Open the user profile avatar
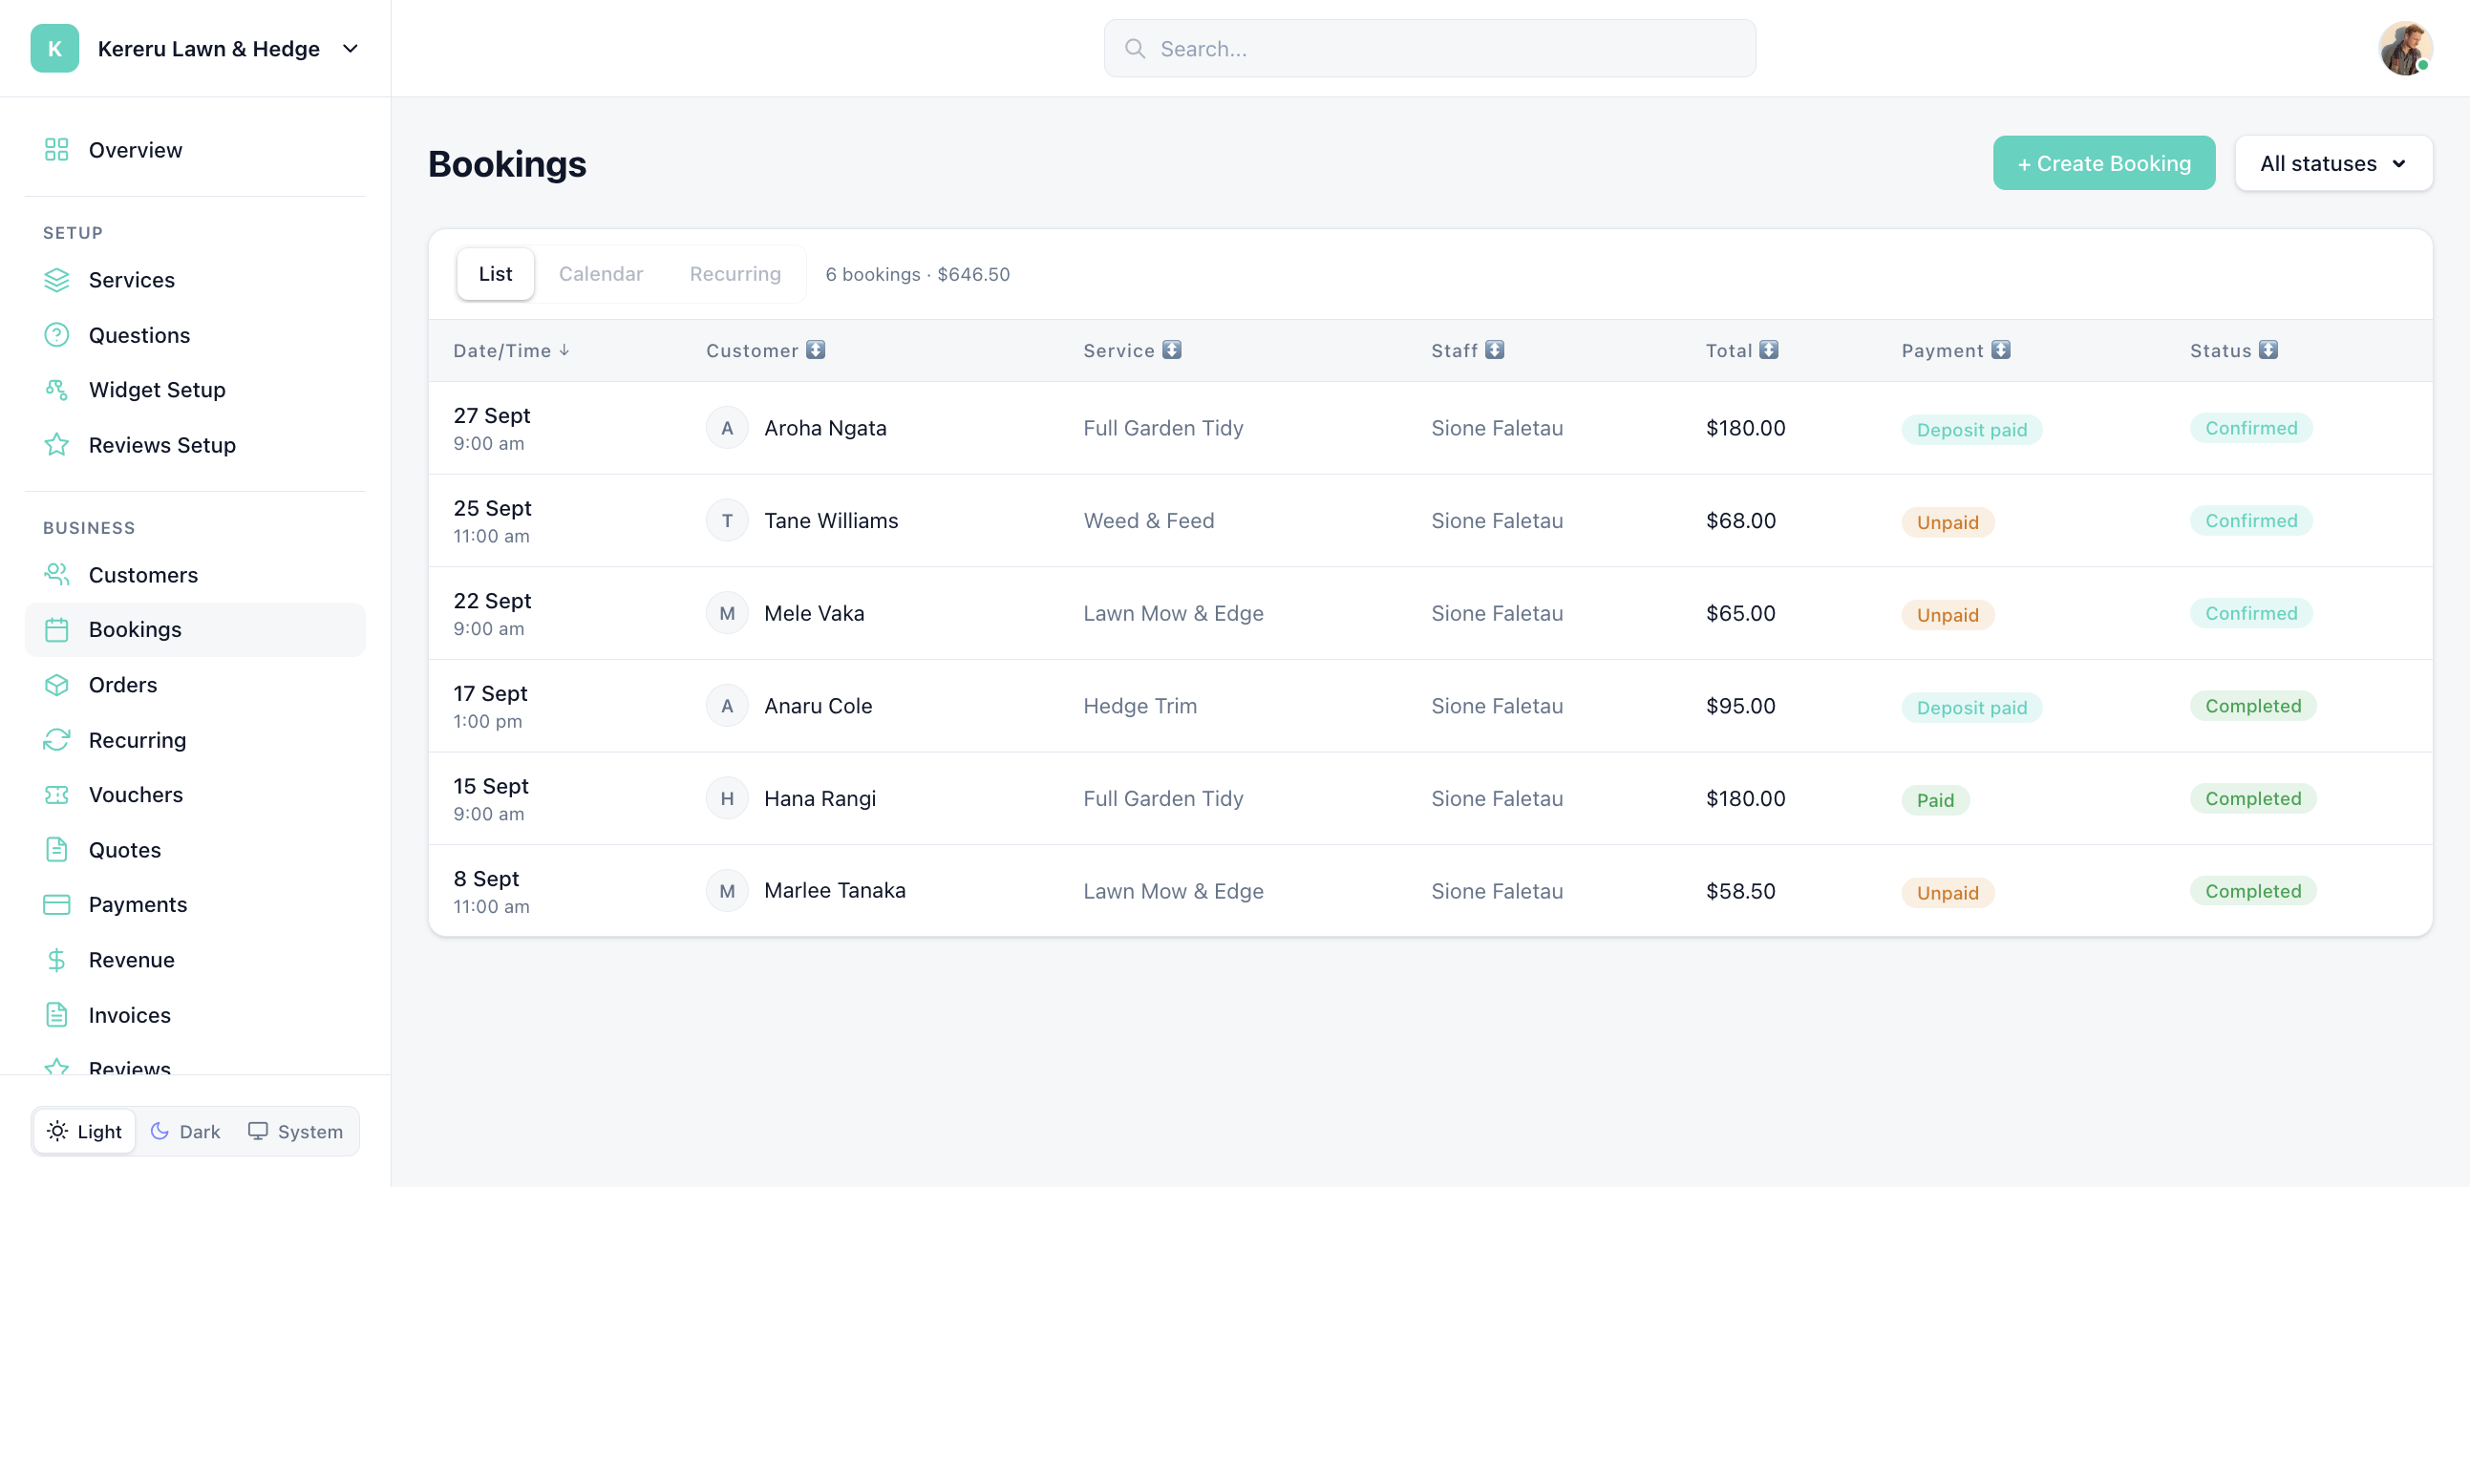The width and height of the screenshot is (2470, 1484). click(x=2405, y=48)
